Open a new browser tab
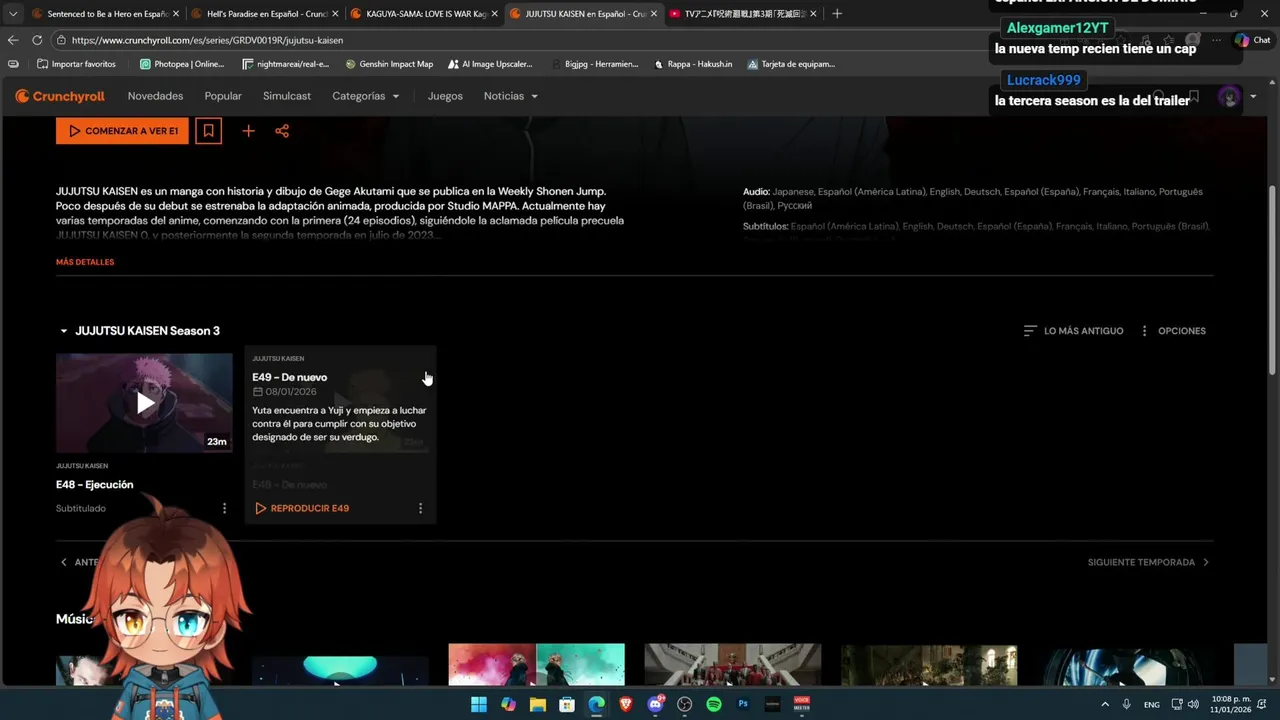This screenshot has width=1280, height=720. click(837, 14)
